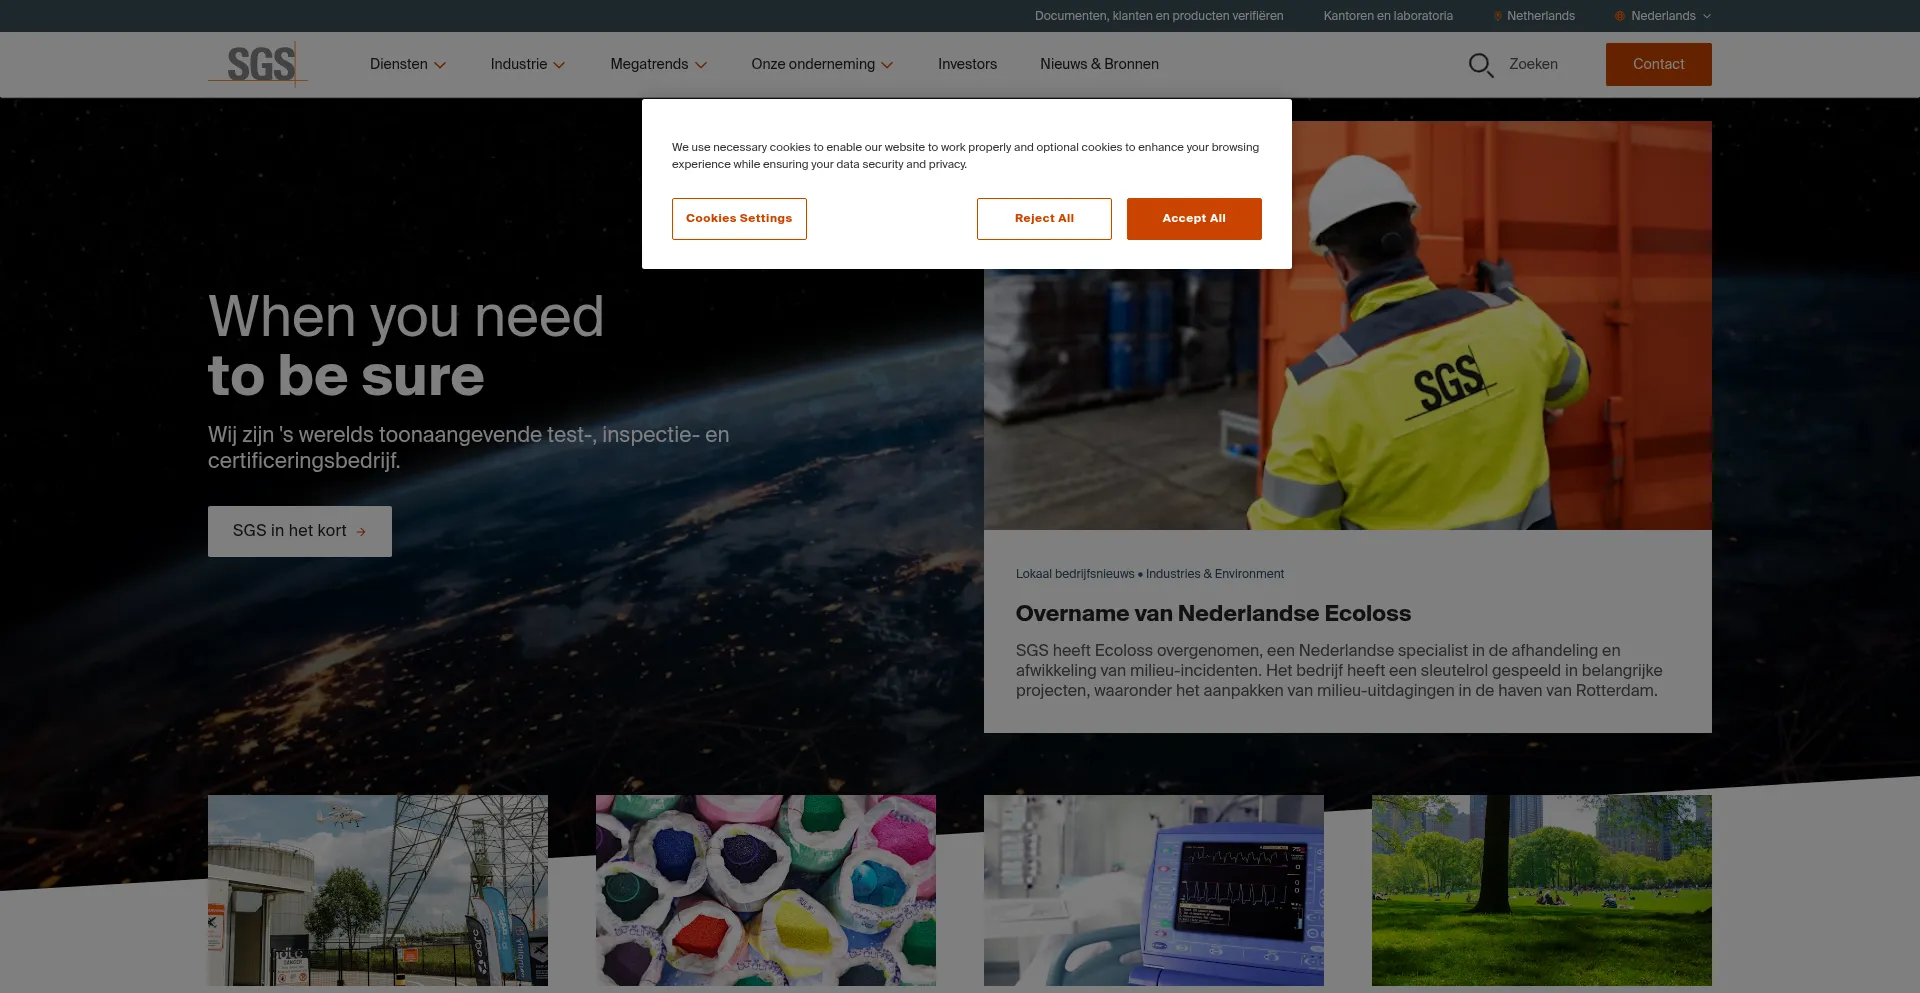
Task: Click the orange Contact button
Action: [x=1658, y=64]
